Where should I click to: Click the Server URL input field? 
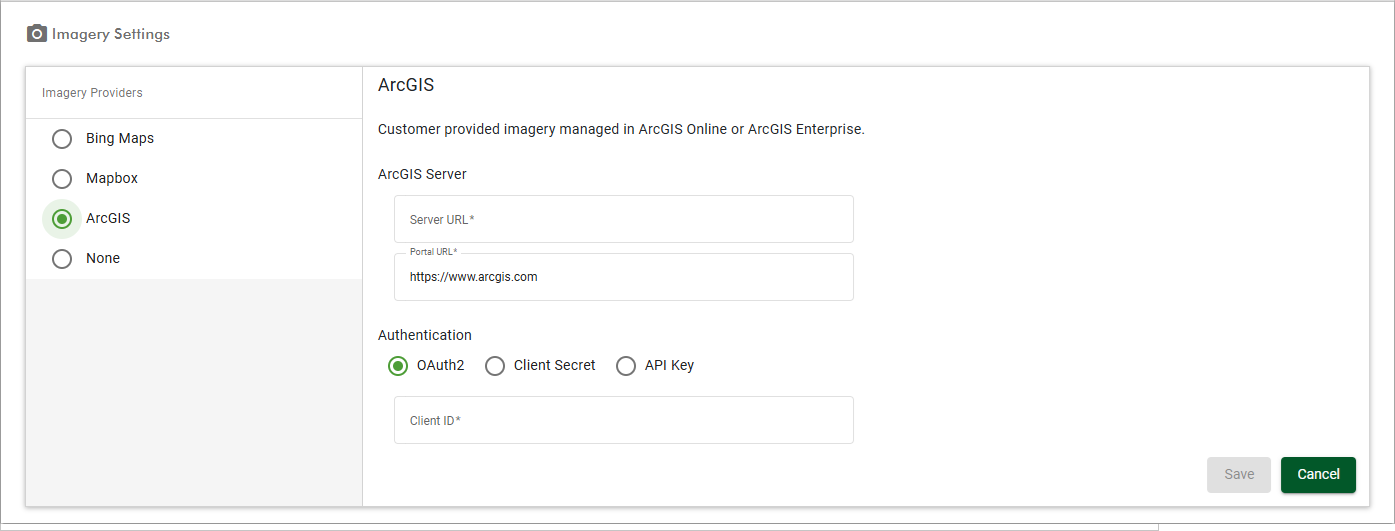click(624, 219)
